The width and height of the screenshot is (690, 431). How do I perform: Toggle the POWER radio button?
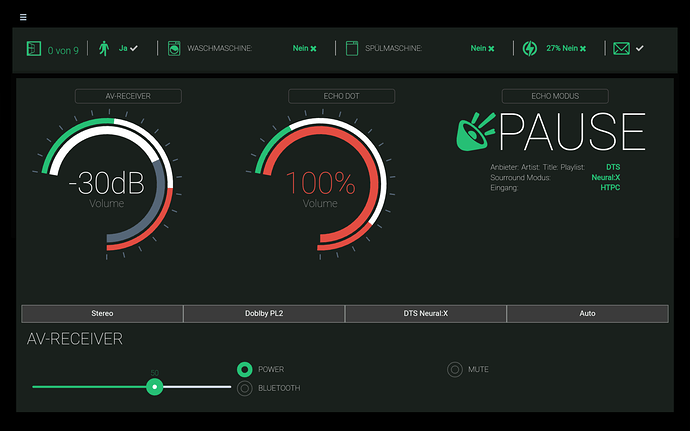tap(245, 369)
